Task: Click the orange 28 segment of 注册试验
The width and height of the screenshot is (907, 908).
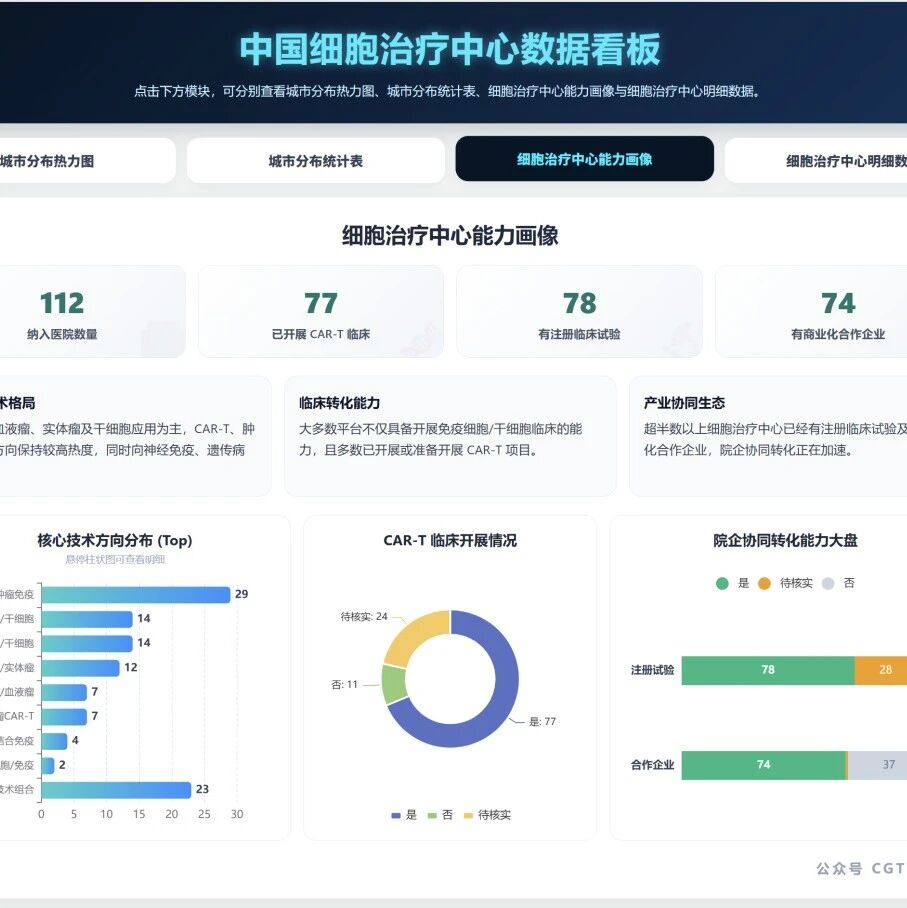Action: coord(881,670)
